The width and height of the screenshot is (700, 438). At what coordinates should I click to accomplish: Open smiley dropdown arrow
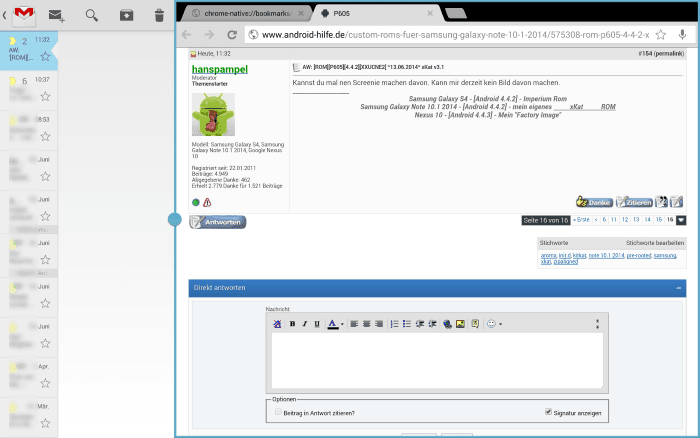point(500,325)
